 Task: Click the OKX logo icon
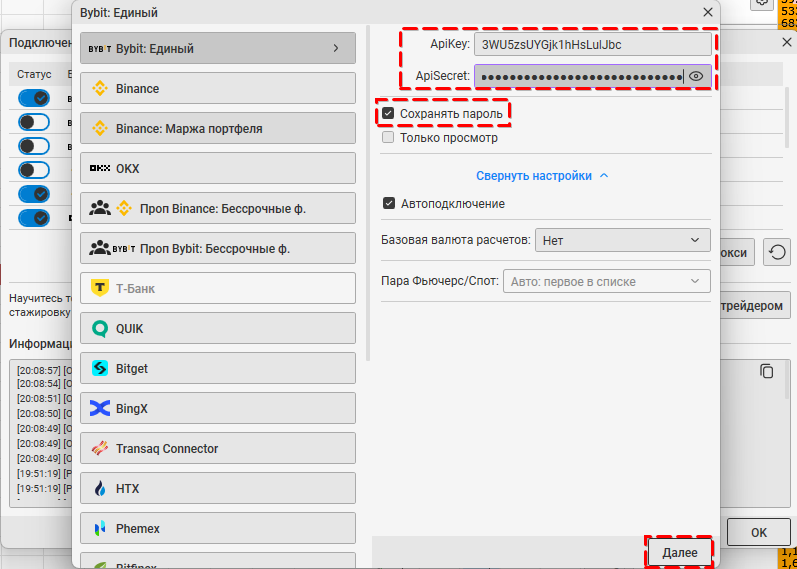point(100,168)
